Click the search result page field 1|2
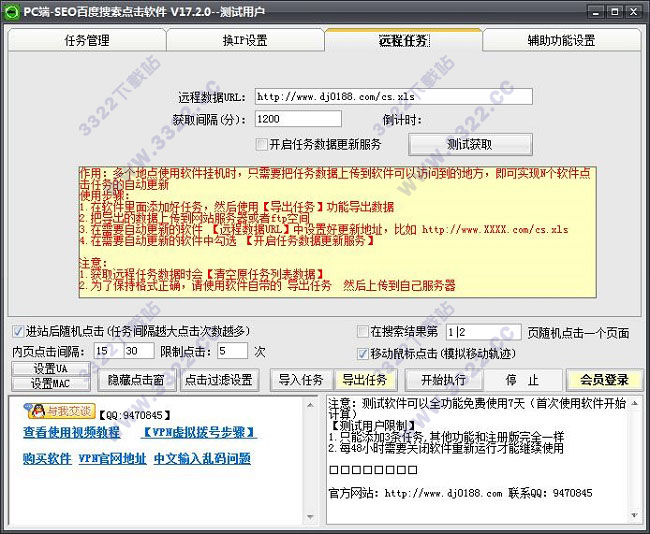The image size is (650, 534). coord(483,332)
